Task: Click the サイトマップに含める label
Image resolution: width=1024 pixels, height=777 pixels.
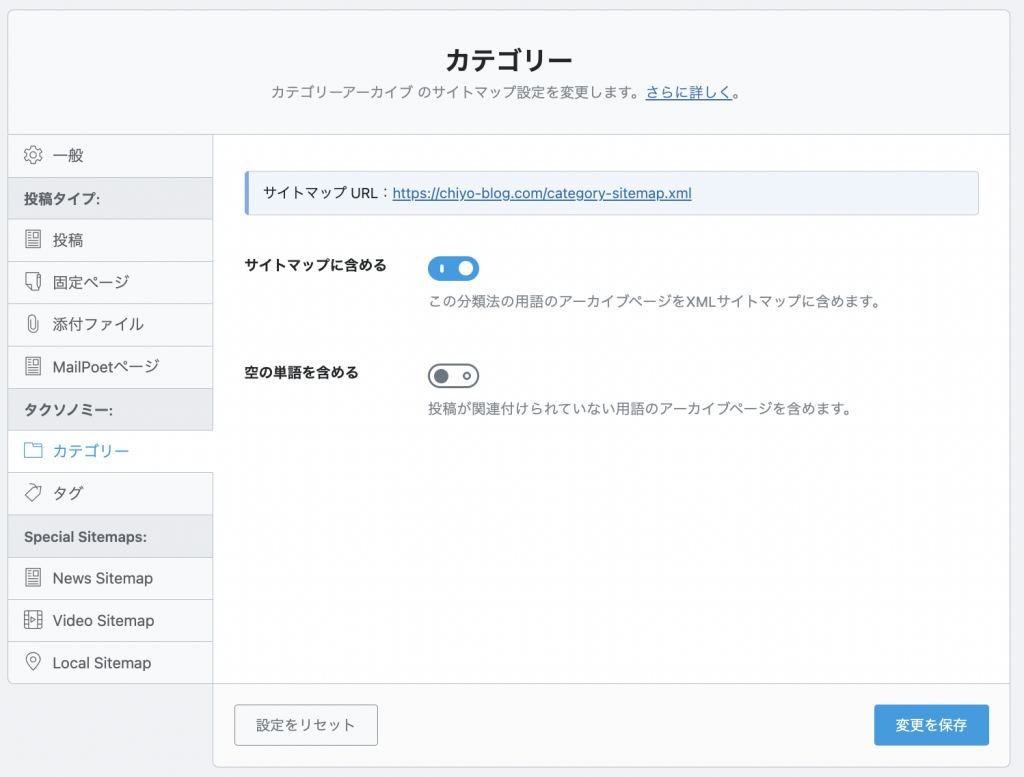Action: tap(315, 265)
